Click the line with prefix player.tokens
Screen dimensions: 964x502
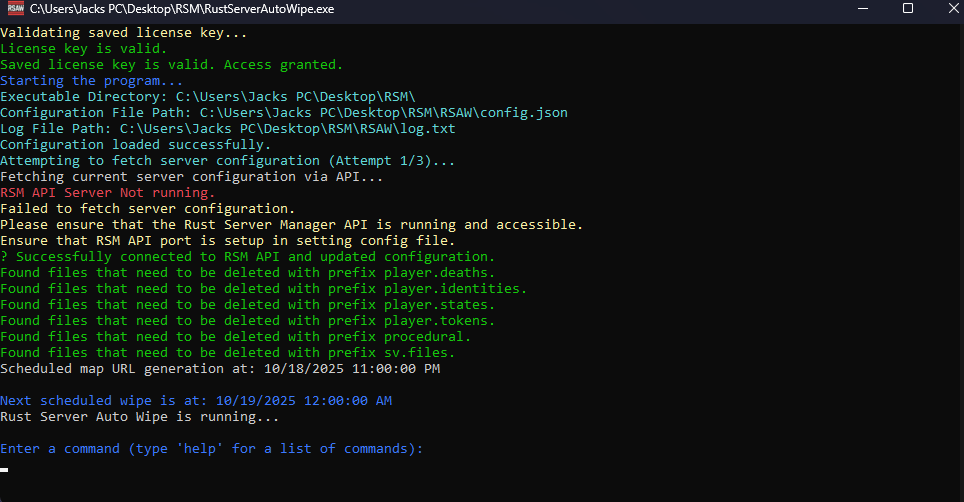point(248,321)
